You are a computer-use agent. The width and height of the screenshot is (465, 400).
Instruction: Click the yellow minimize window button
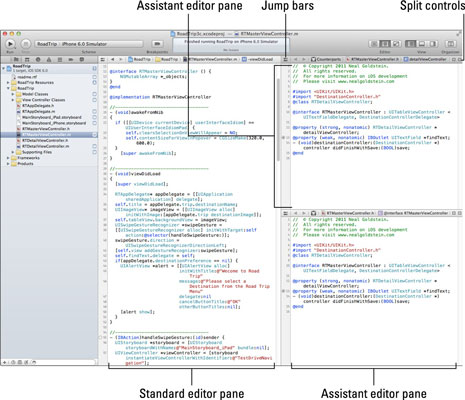click(12, 34)
